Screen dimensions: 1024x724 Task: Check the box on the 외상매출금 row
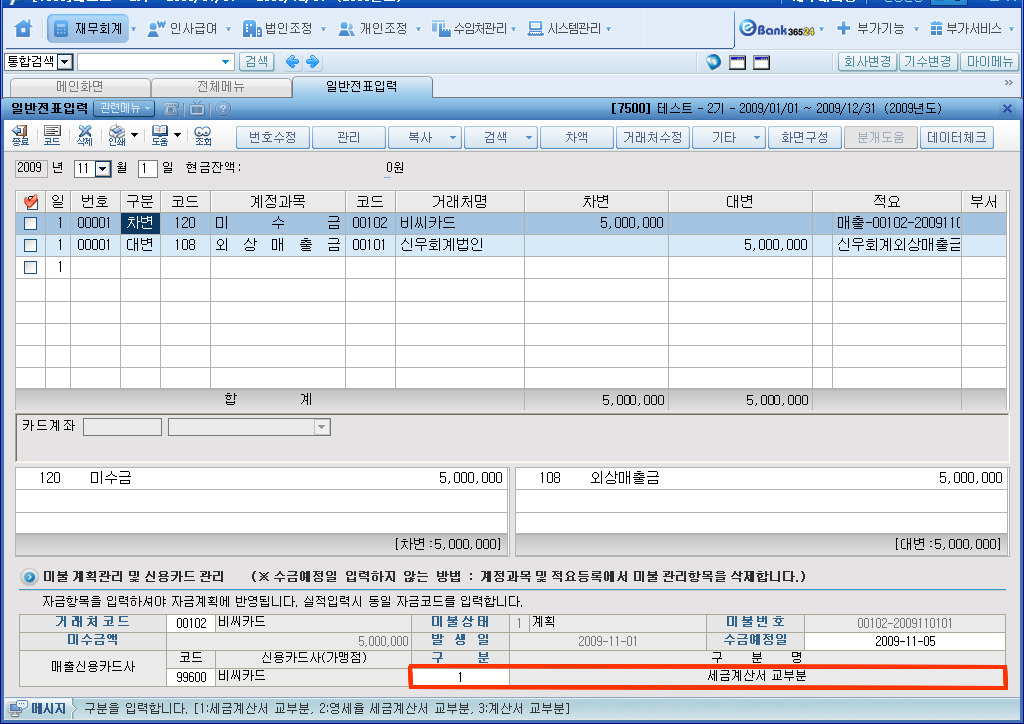pyautogui.click(x=30, y=245)
